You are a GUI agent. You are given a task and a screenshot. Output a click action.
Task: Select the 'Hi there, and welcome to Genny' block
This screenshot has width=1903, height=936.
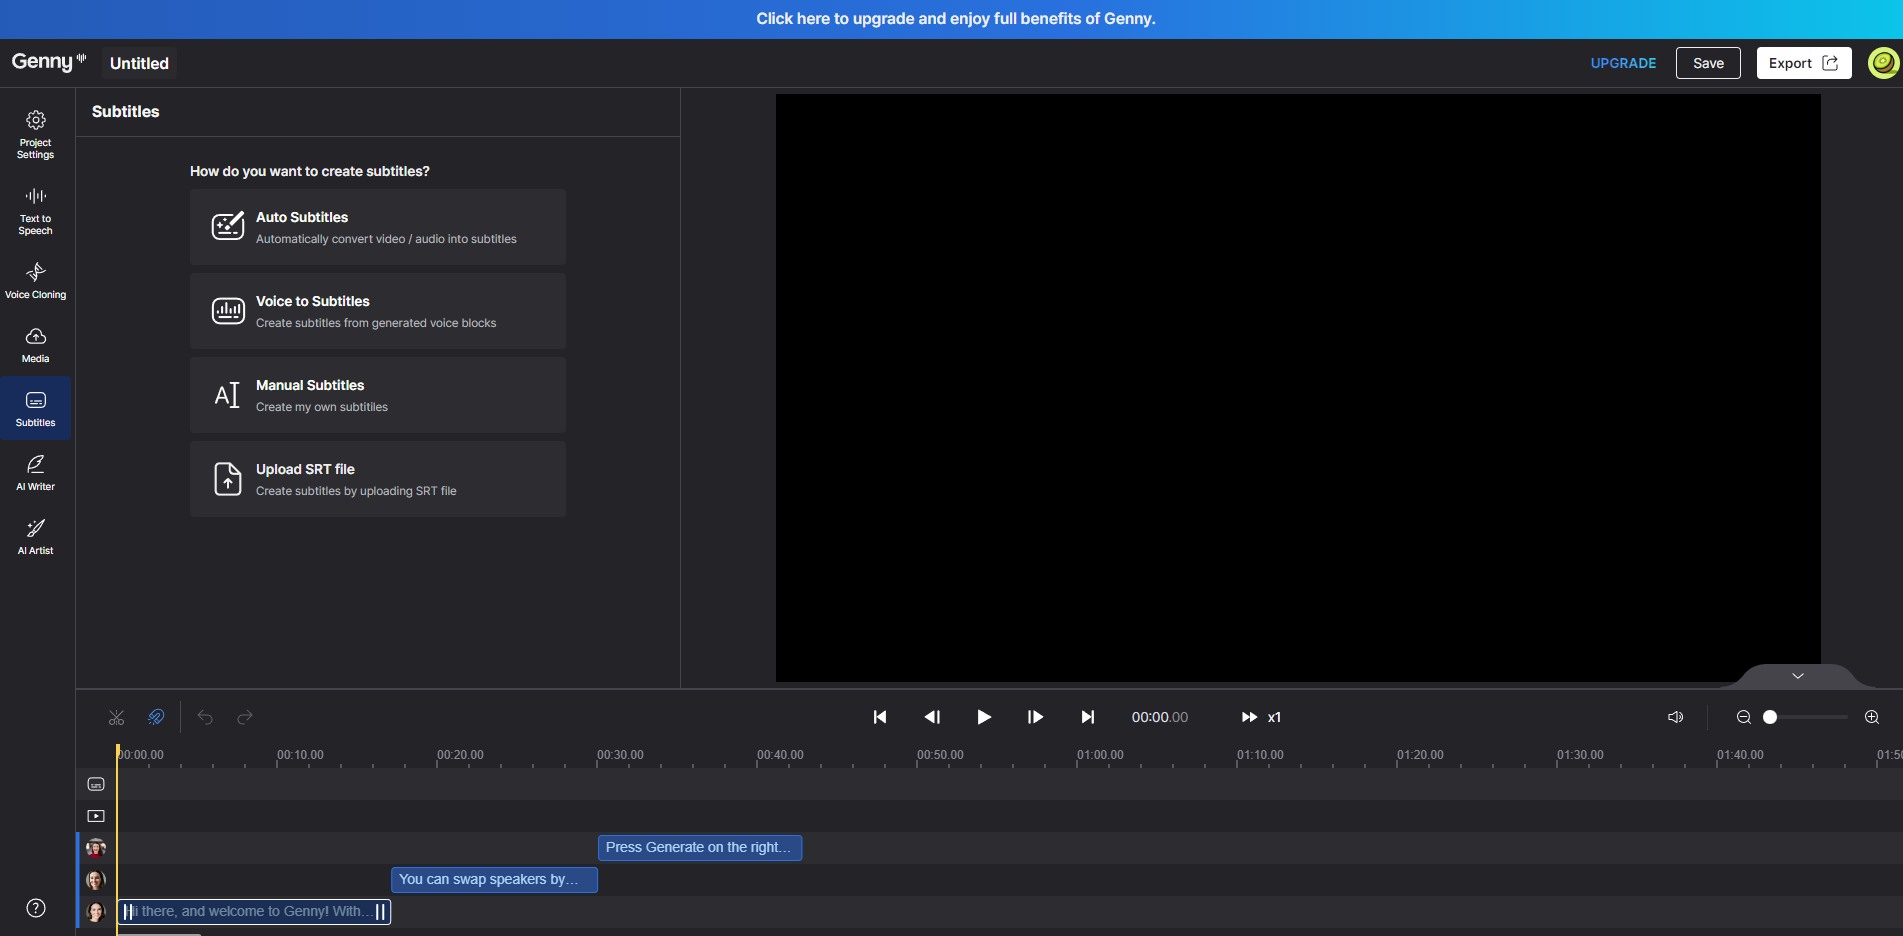pos(254,912)
